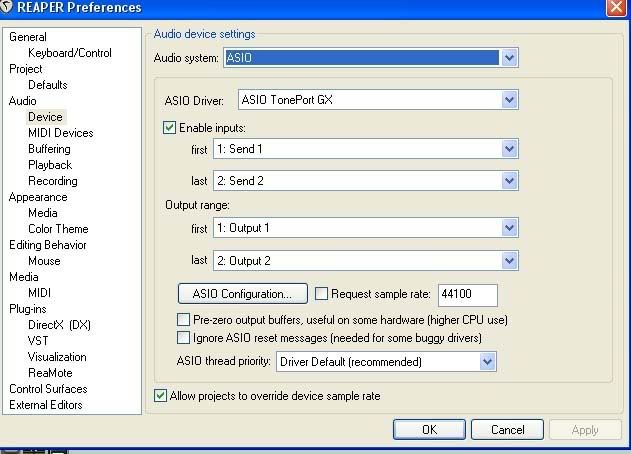
Task: Toggle Allow projects to override device sample rate
Action: (160, 395)
